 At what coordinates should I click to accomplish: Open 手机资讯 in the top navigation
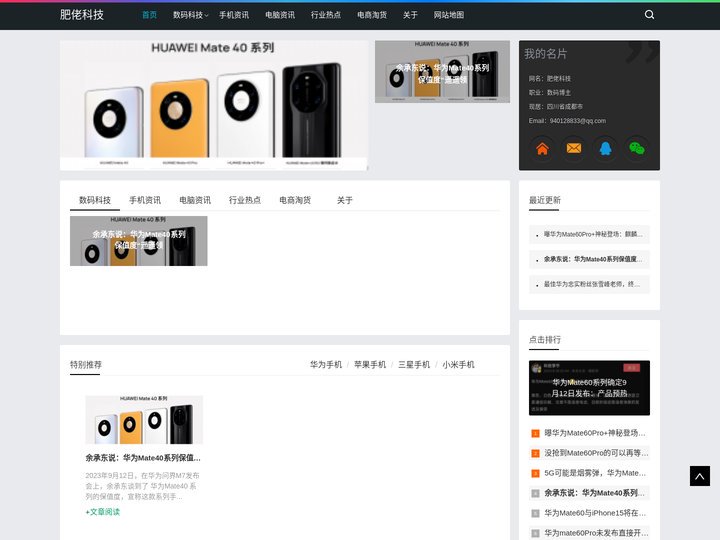pyautogui.click(x=234, y=15)
